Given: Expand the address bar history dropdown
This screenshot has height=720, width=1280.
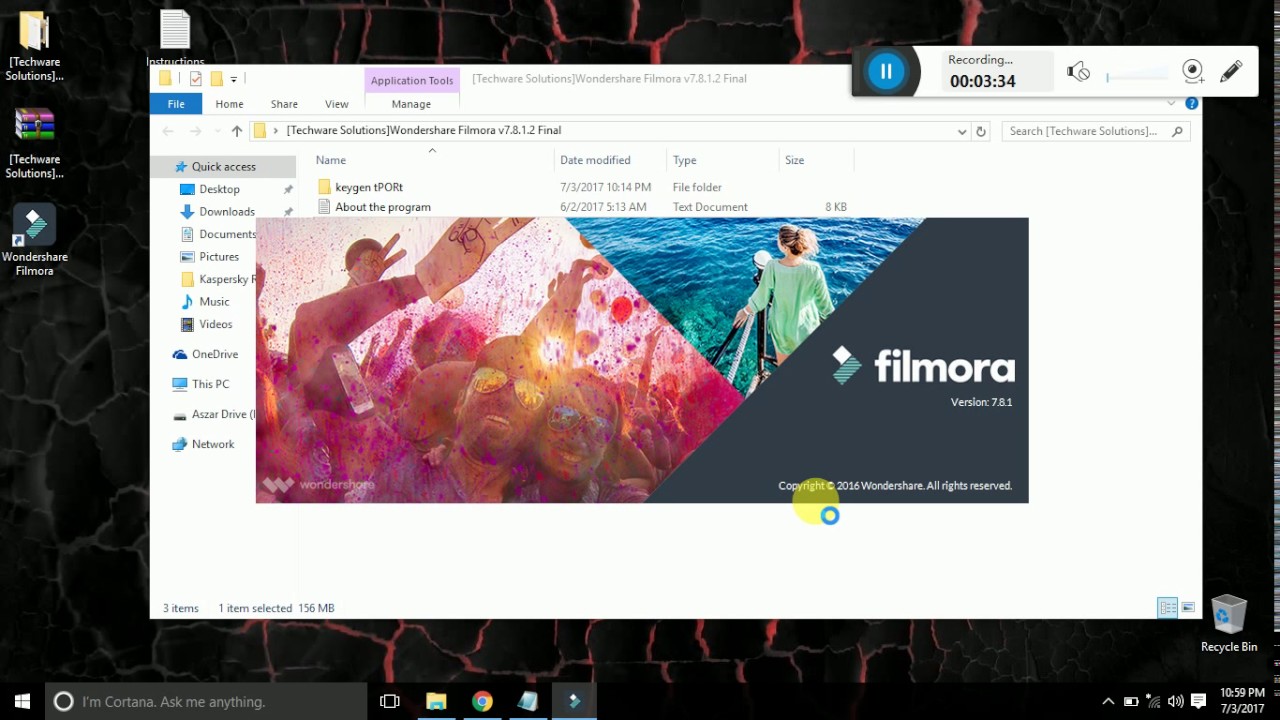Looking at the screenshot, I should (x=962, y=131).
